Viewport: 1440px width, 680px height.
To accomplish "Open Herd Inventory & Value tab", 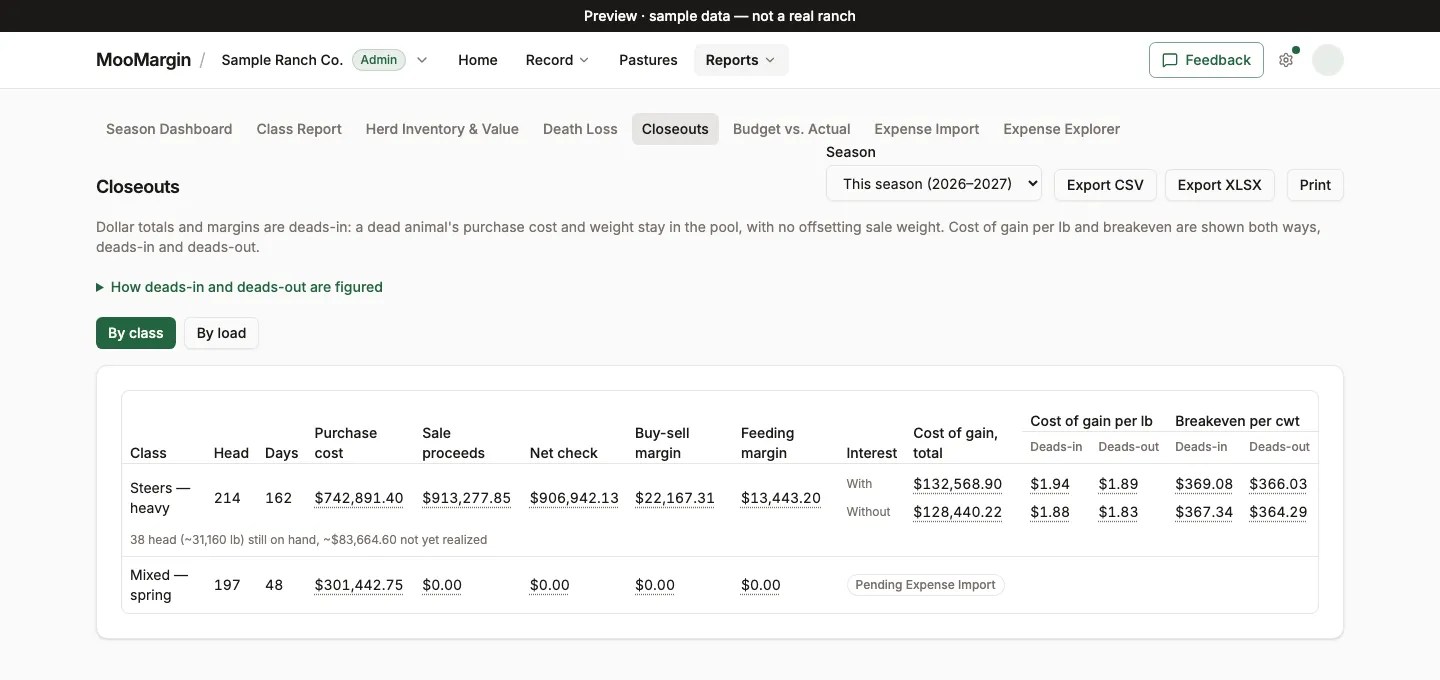I will tap(442, 129).
